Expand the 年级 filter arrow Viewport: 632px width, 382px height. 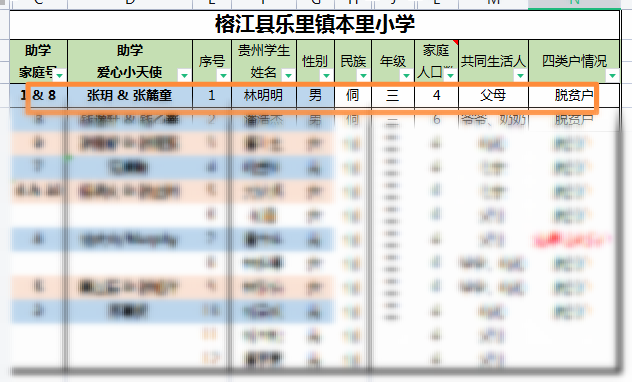[x=406, y=75]
